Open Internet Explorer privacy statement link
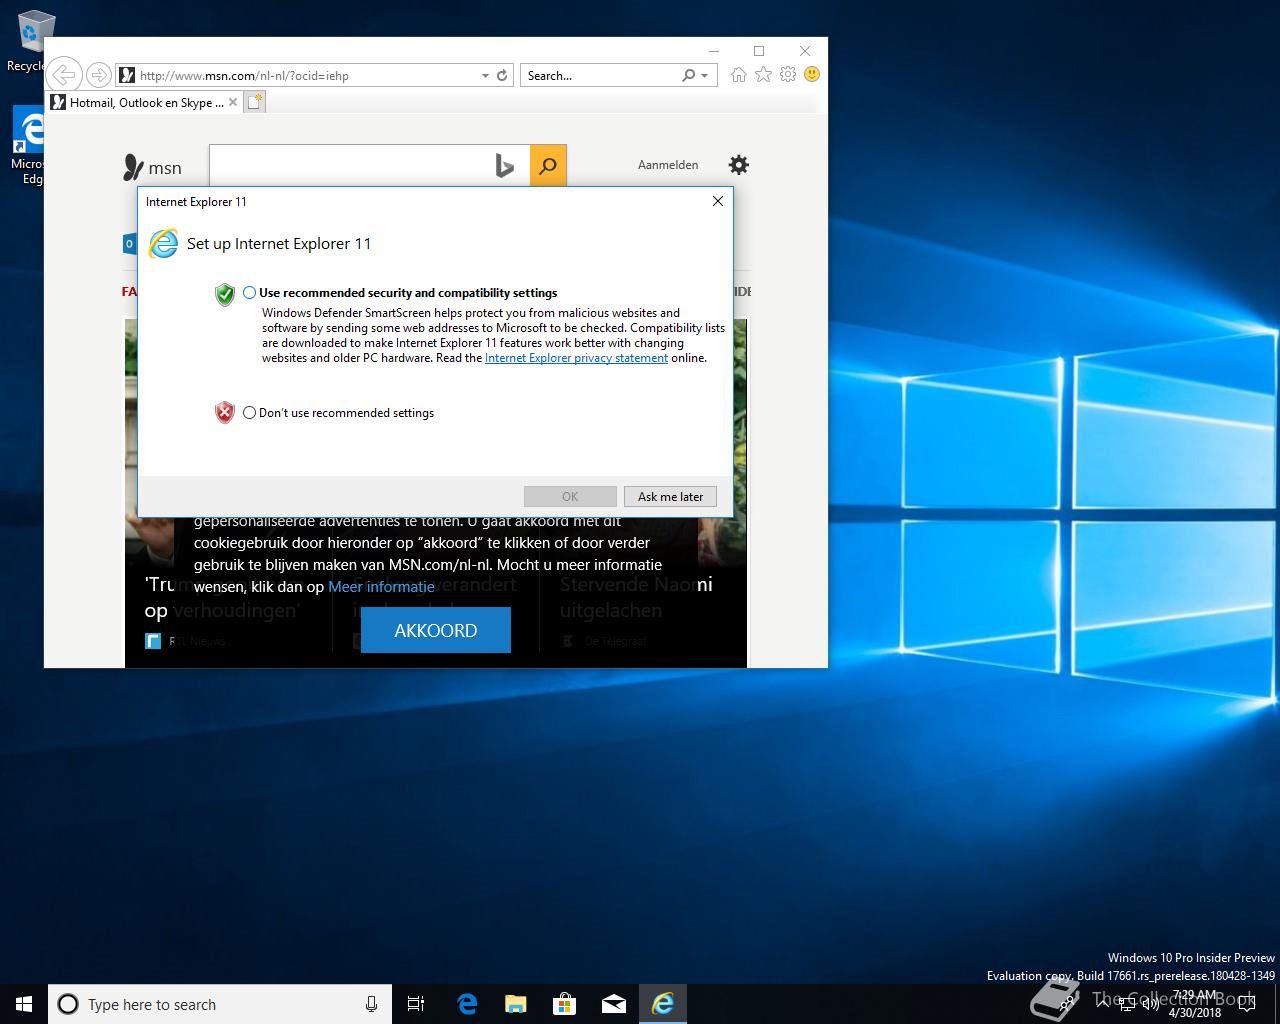 click(x=577, y=358)
